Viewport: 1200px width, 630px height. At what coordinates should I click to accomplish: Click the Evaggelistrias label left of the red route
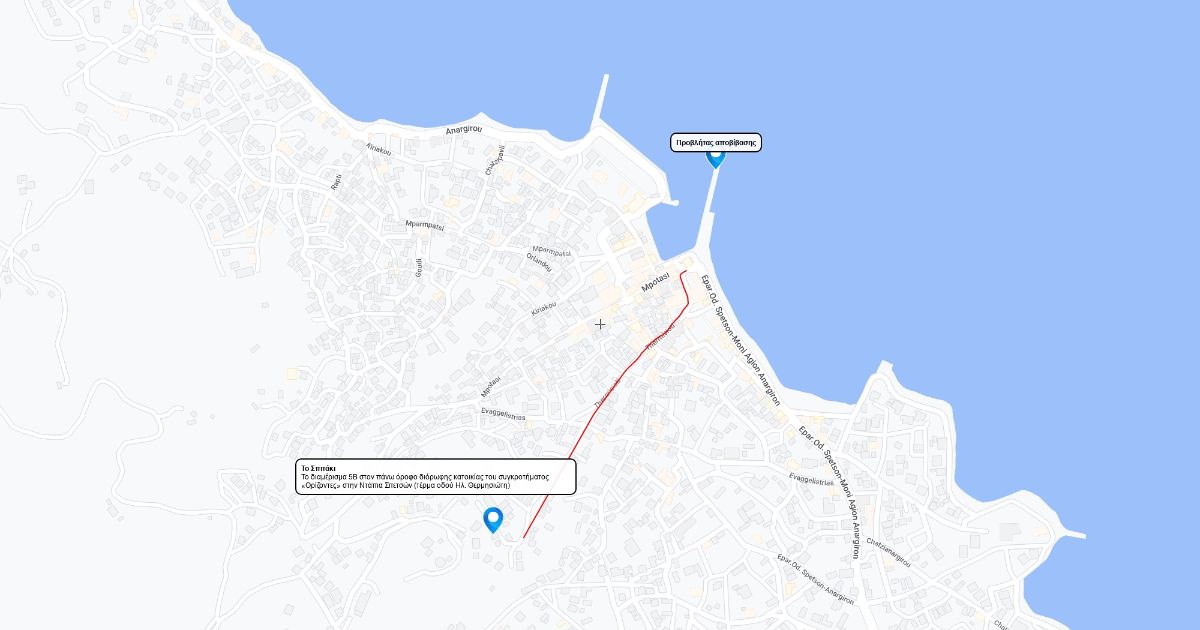point(503,414)
